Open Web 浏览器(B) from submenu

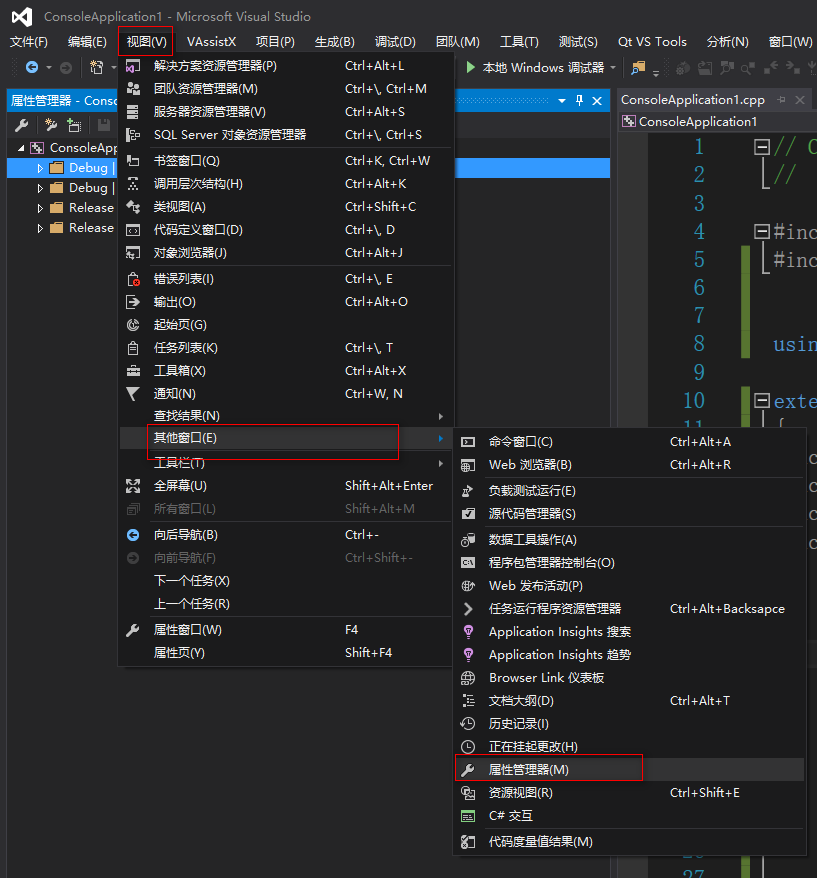pos(629,465)
